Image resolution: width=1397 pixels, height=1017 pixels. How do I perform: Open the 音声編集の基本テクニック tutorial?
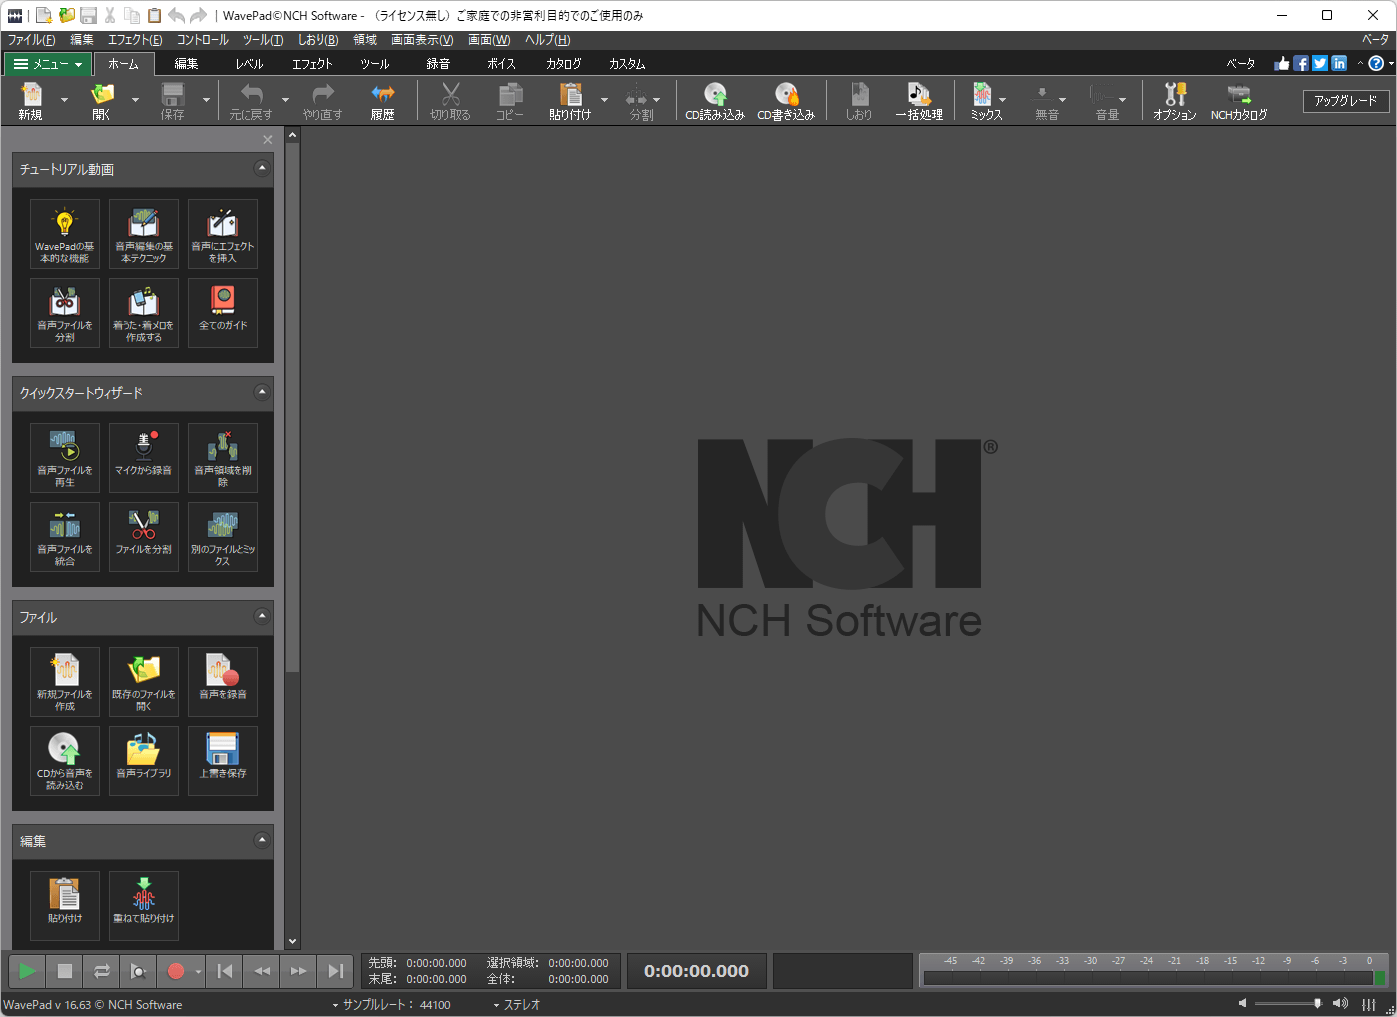[x=144, y=234]
